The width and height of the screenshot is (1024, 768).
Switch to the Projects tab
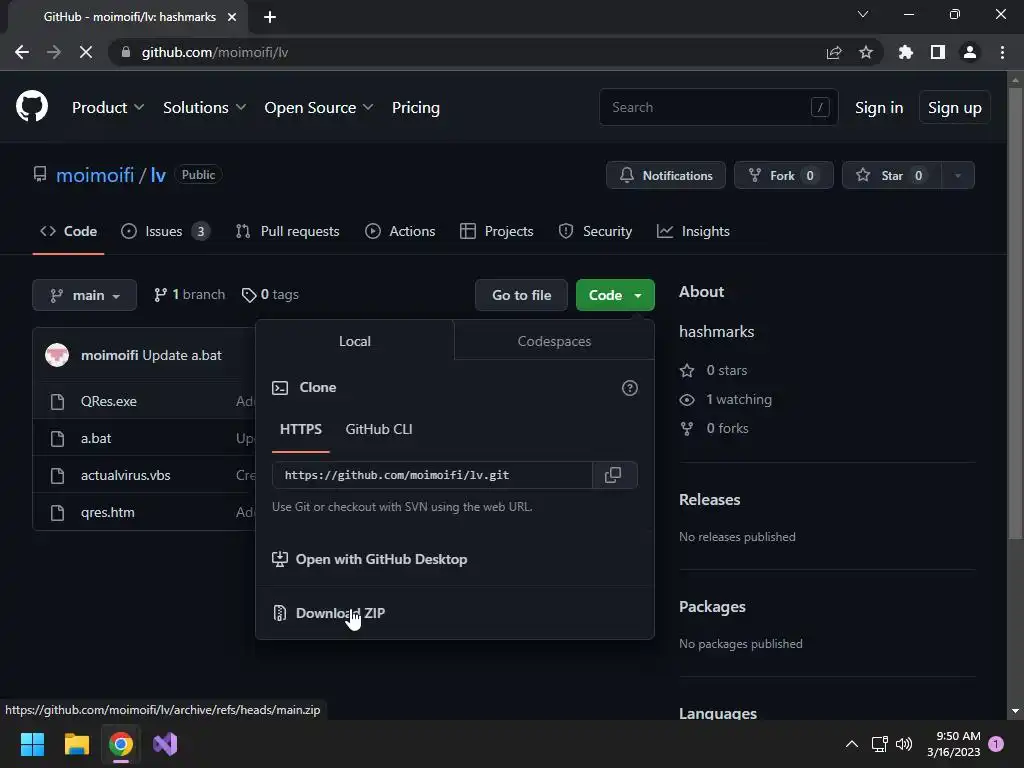tap(496, 231)
